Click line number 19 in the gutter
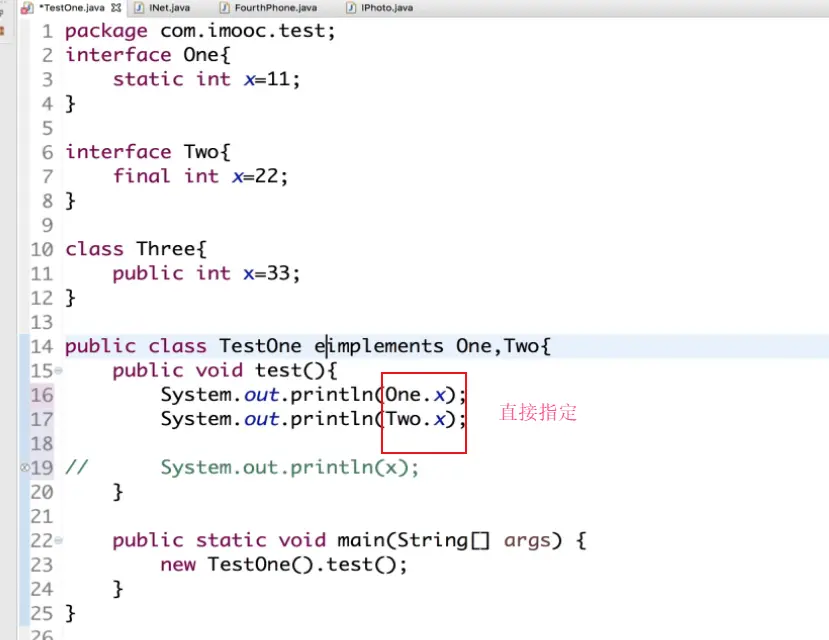The image size is (829, 640). coord(42,468)
